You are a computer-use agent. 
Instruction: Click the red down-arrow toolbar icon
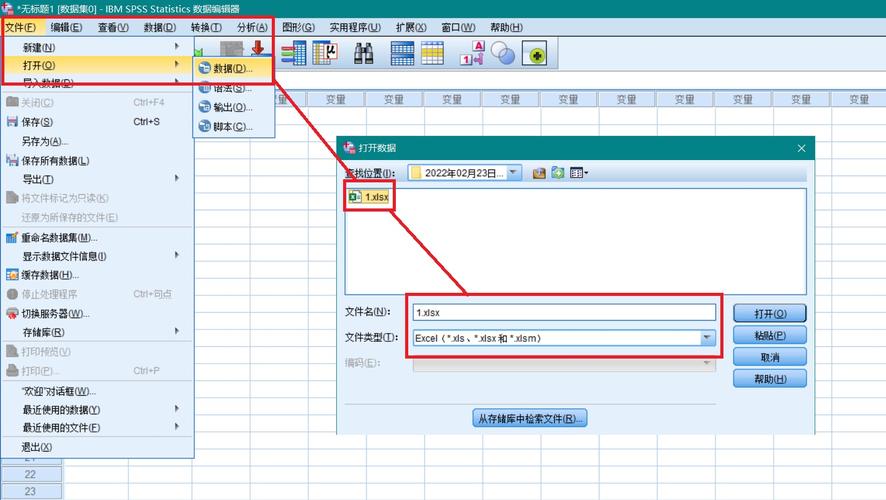coord(258,47)
